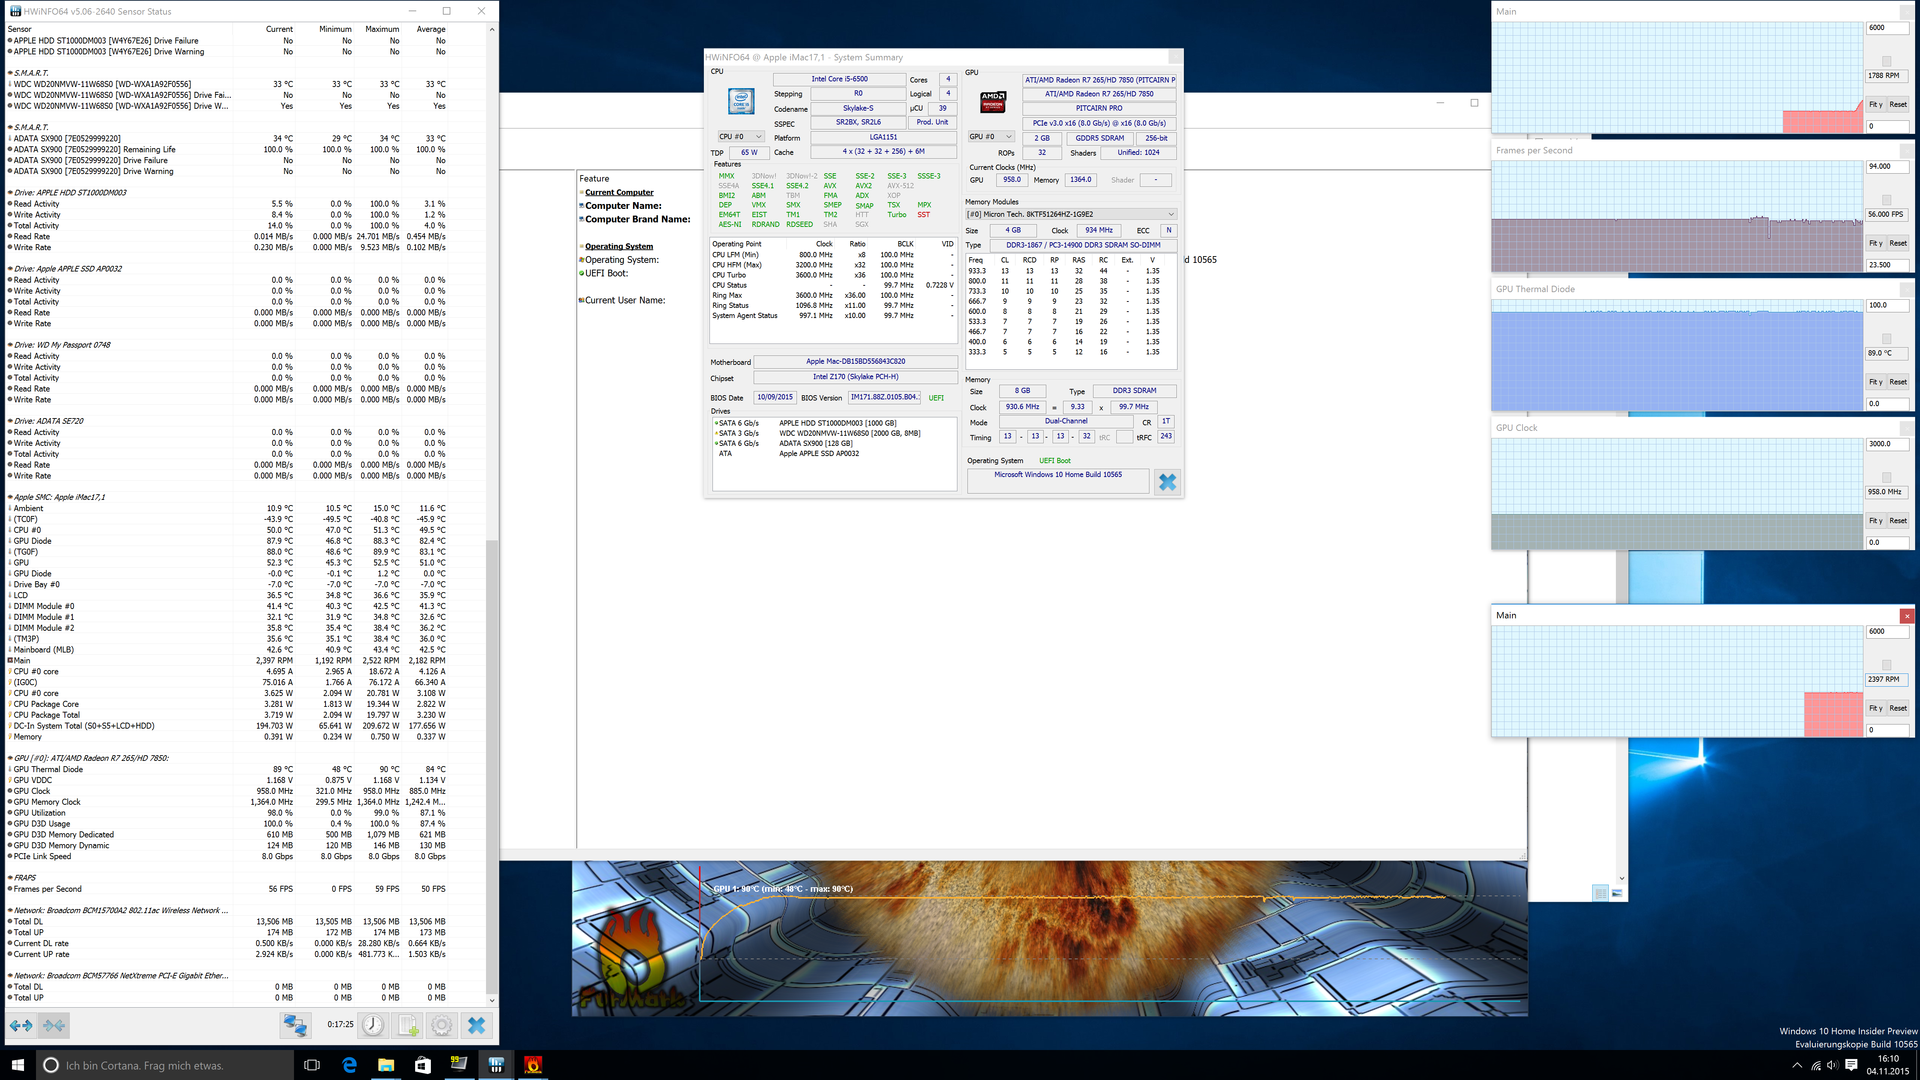Open sensor settings gear icon
1920x1080 pixels.
pyautogui.click(x=442, y=1025)
